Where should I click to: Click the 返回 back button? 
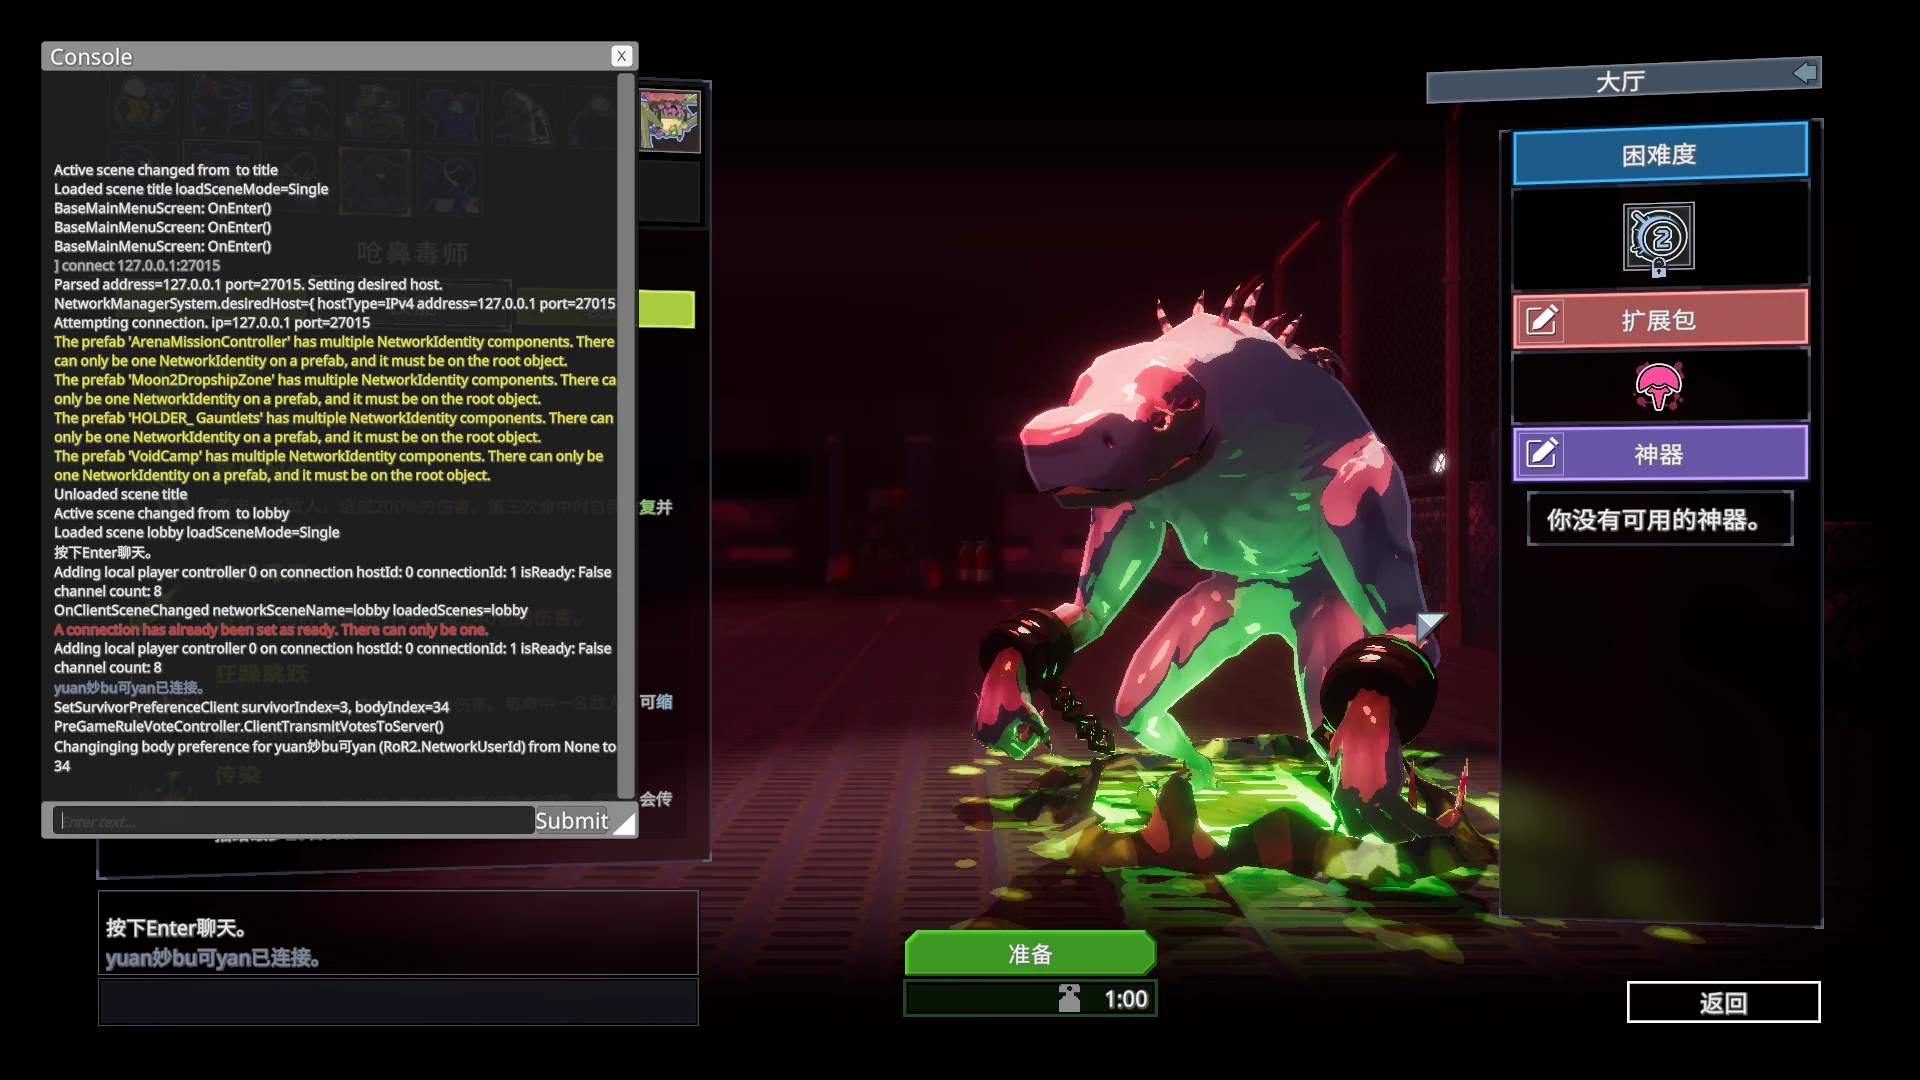click(1722, 1002)
